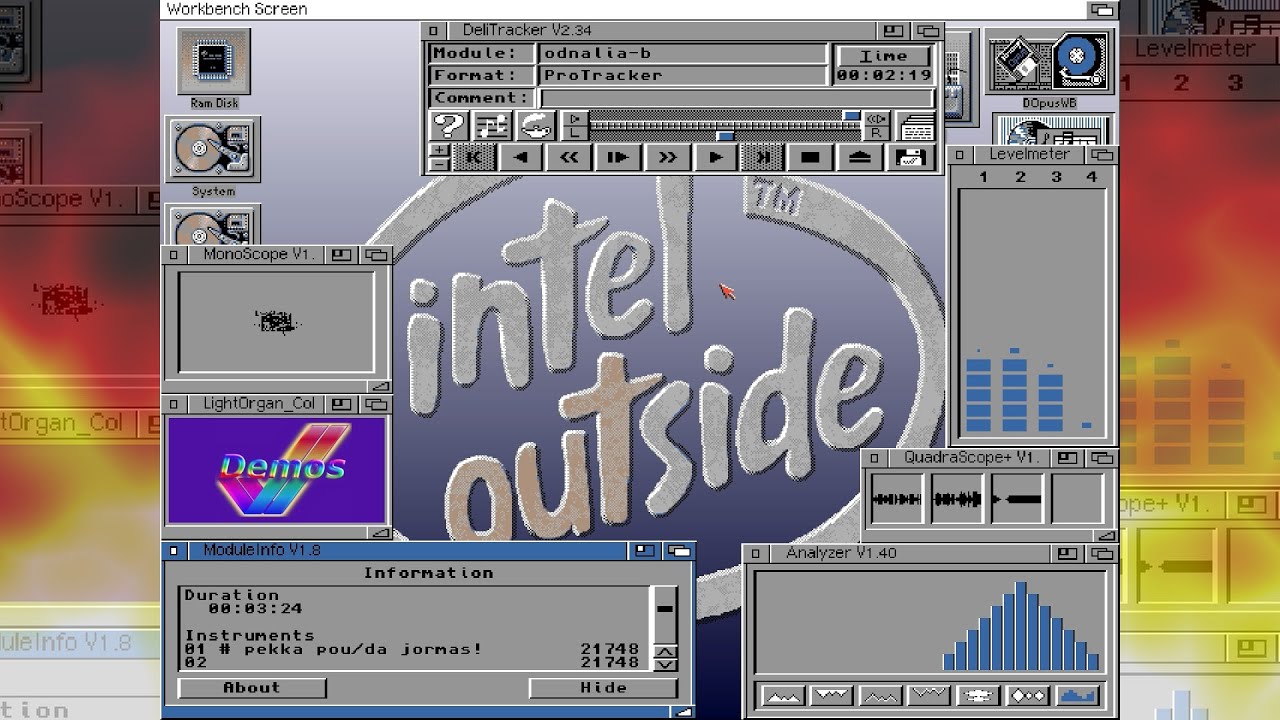Click the Levelmeter window title bar
Viewport: 1280px width, 720px height.
[1028, 155]
